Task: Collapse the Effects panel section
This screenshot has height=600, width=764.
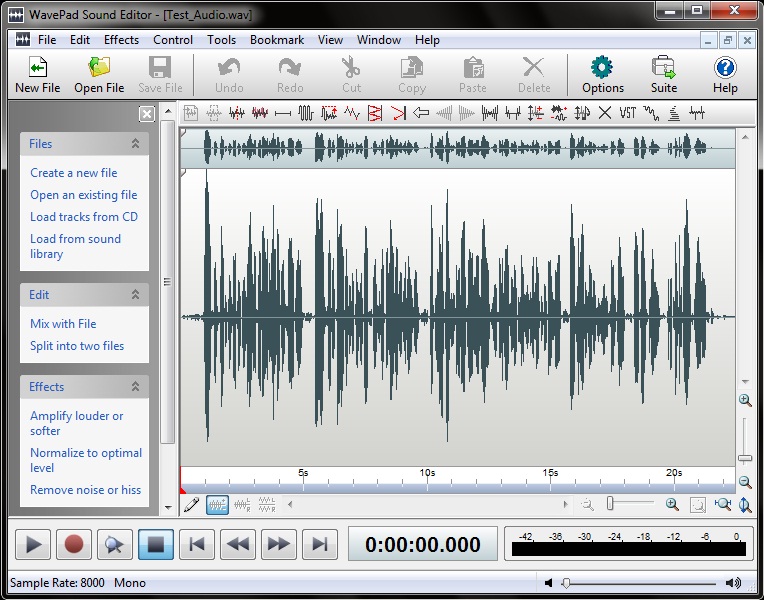Action: [x=135, y=387]
